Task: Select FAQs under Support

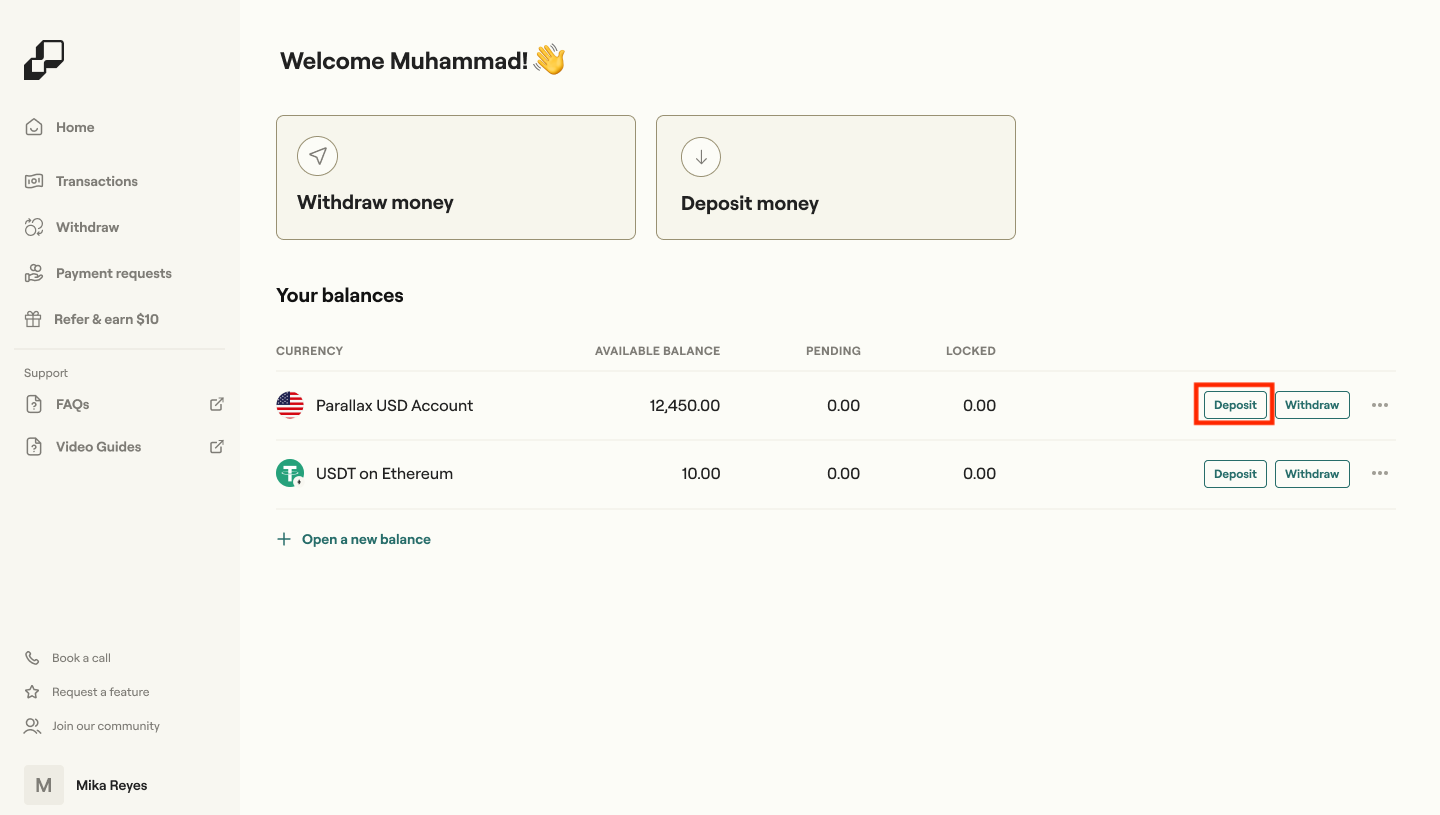Action: pos(71,404)
